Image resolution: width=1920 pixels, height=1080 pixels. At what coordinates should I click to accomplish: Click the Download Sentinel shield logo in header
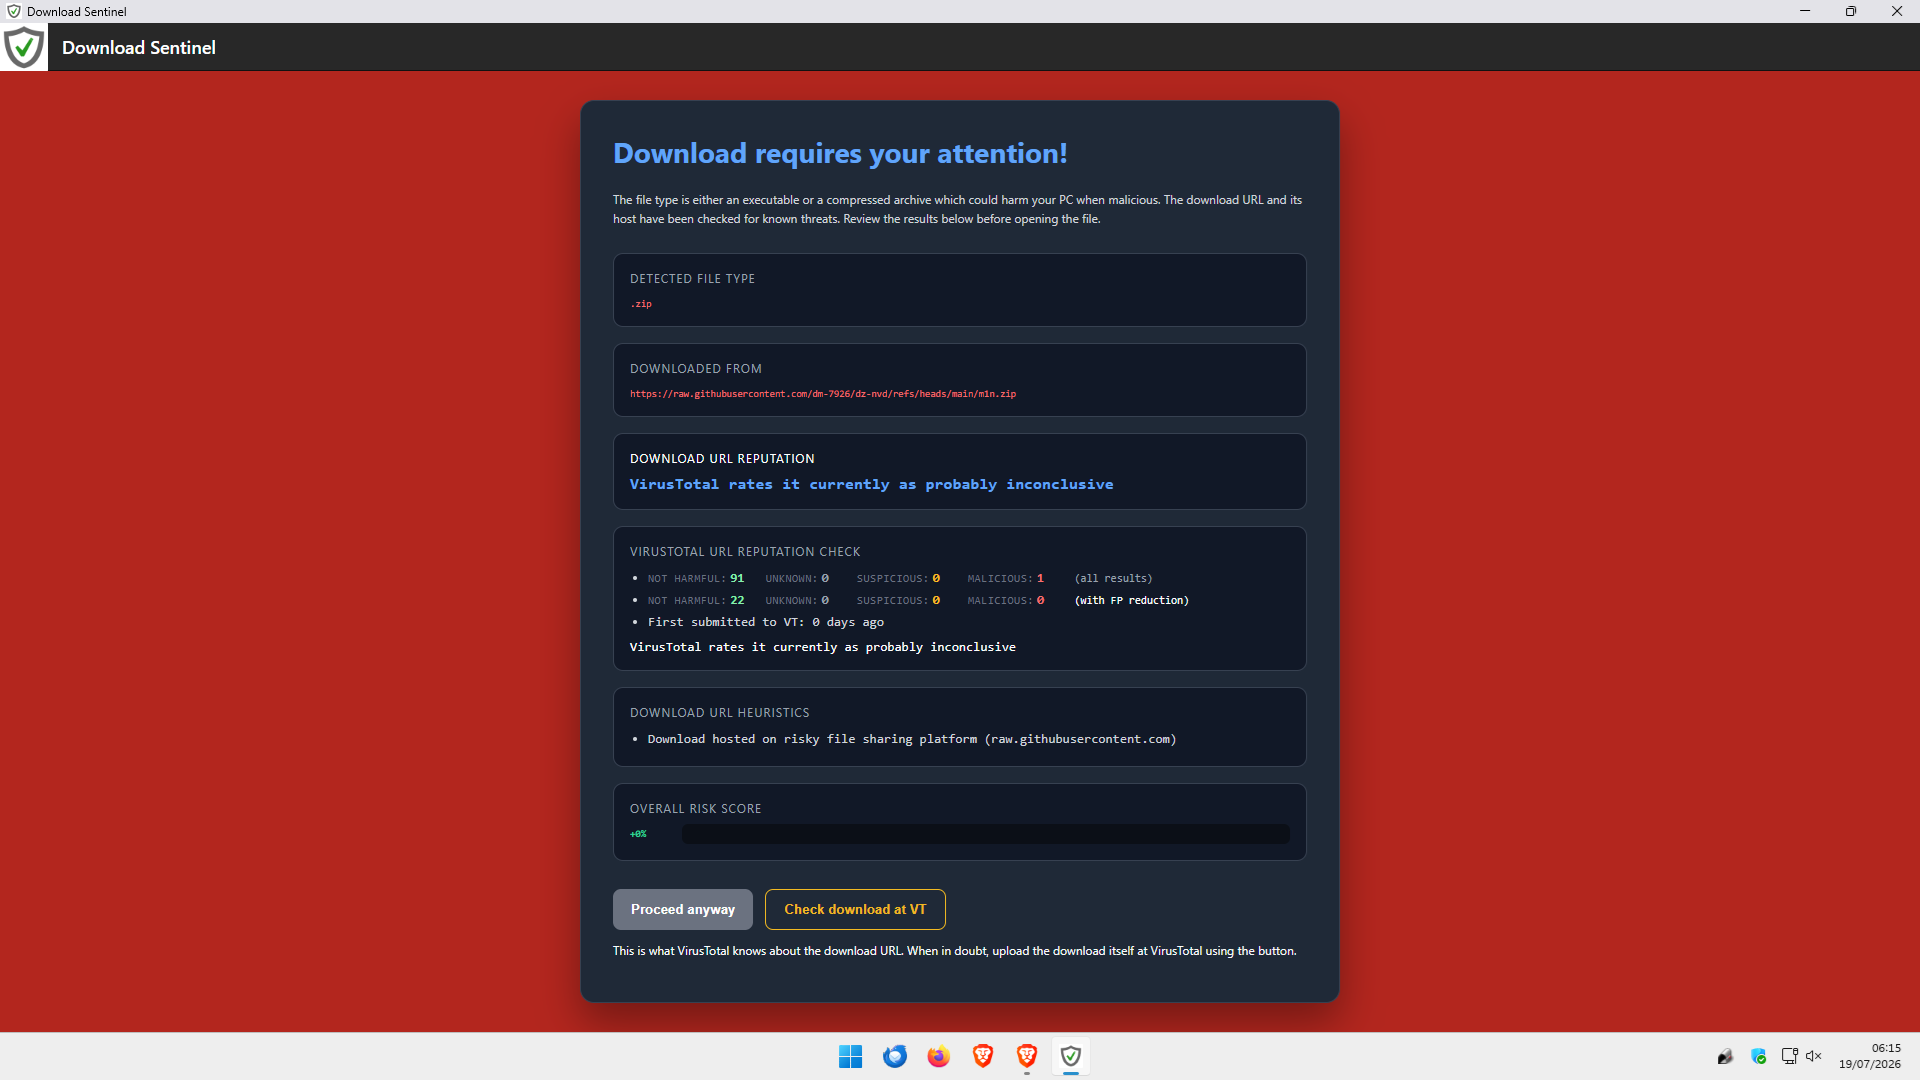[x=24, y=47]
